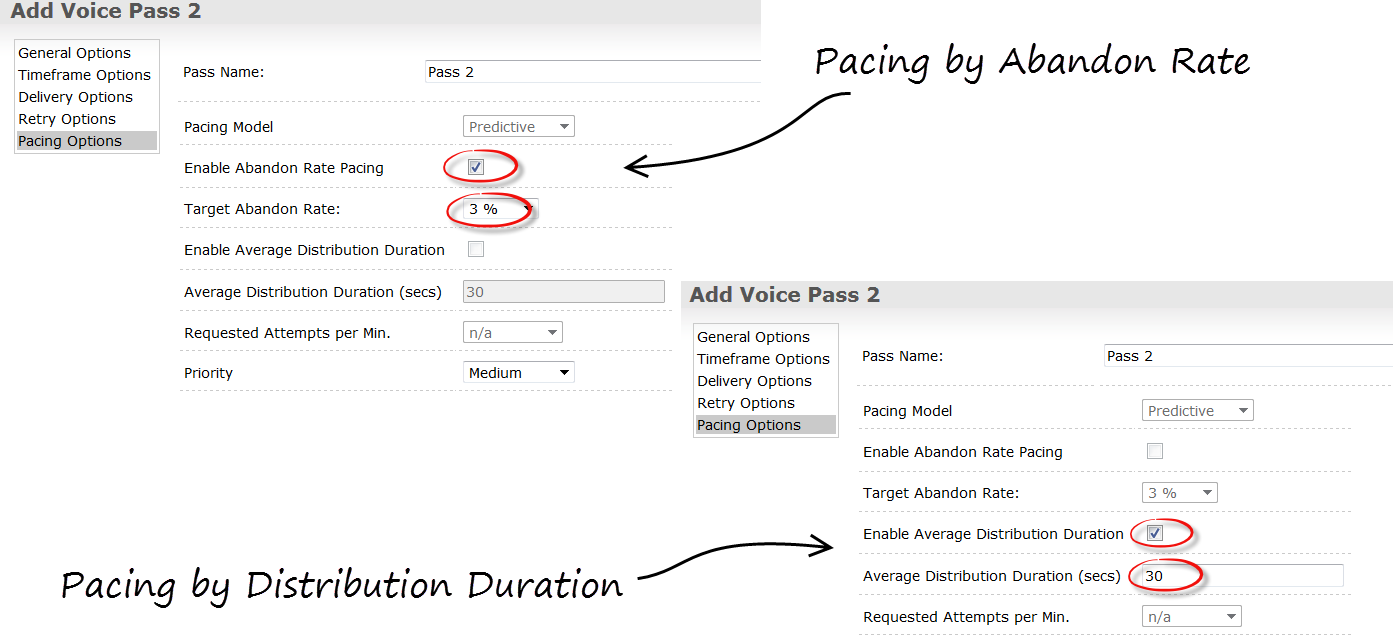Open the enabled Target Abandon Rate 3 % dropdown
The image size is (1393, 643).
click(x=500, y=209)
